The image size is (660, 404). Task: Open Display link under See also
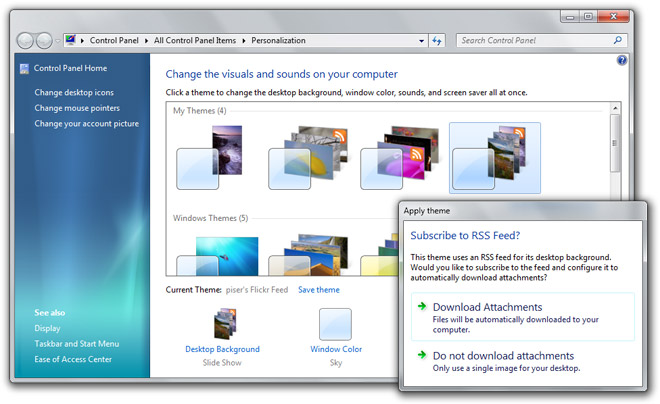[47, 328]
